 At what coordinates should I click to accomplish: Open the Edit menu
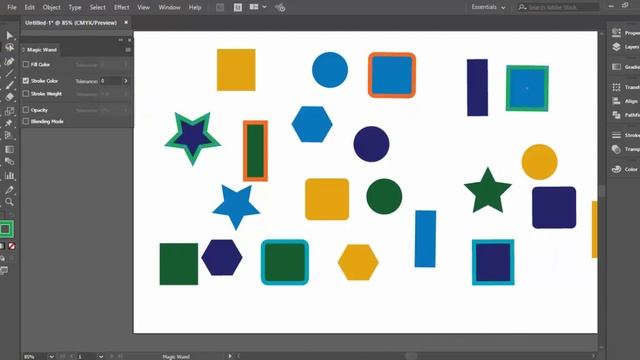29,7
